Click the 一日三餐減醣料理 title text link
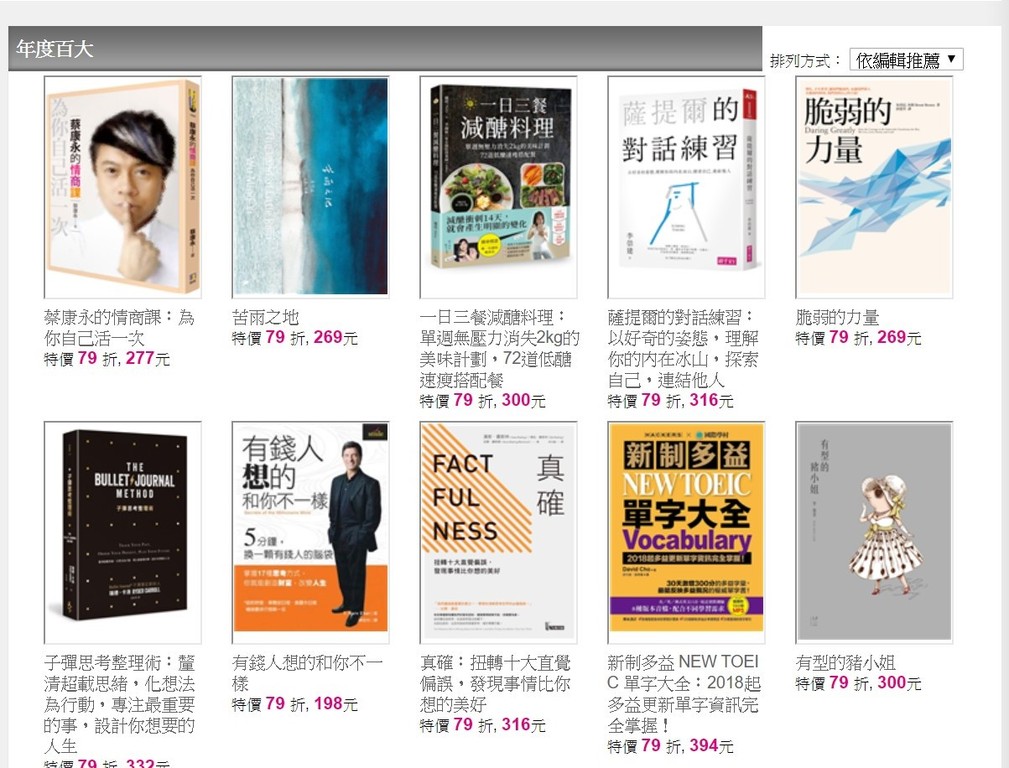This screenshot has height=768, width=1009. coord(499,348)
